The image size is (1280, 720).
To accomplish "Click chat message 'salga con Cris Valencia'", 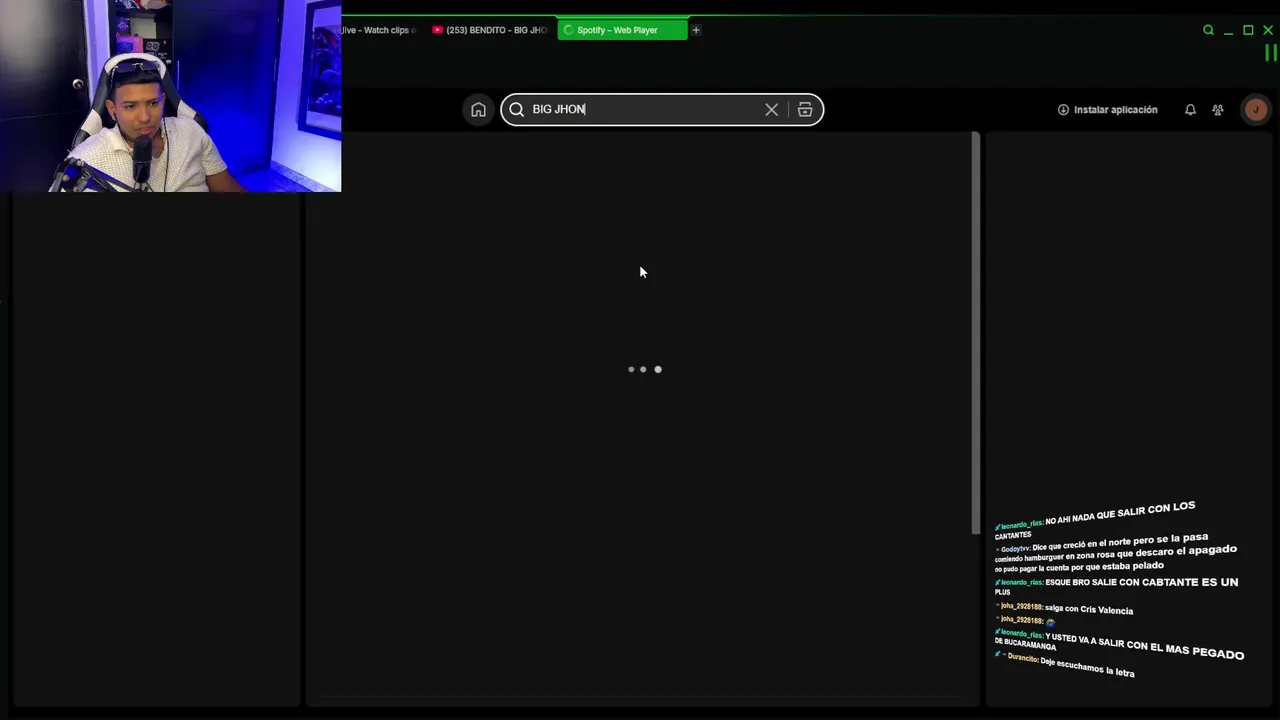I will pos(1089,609).
